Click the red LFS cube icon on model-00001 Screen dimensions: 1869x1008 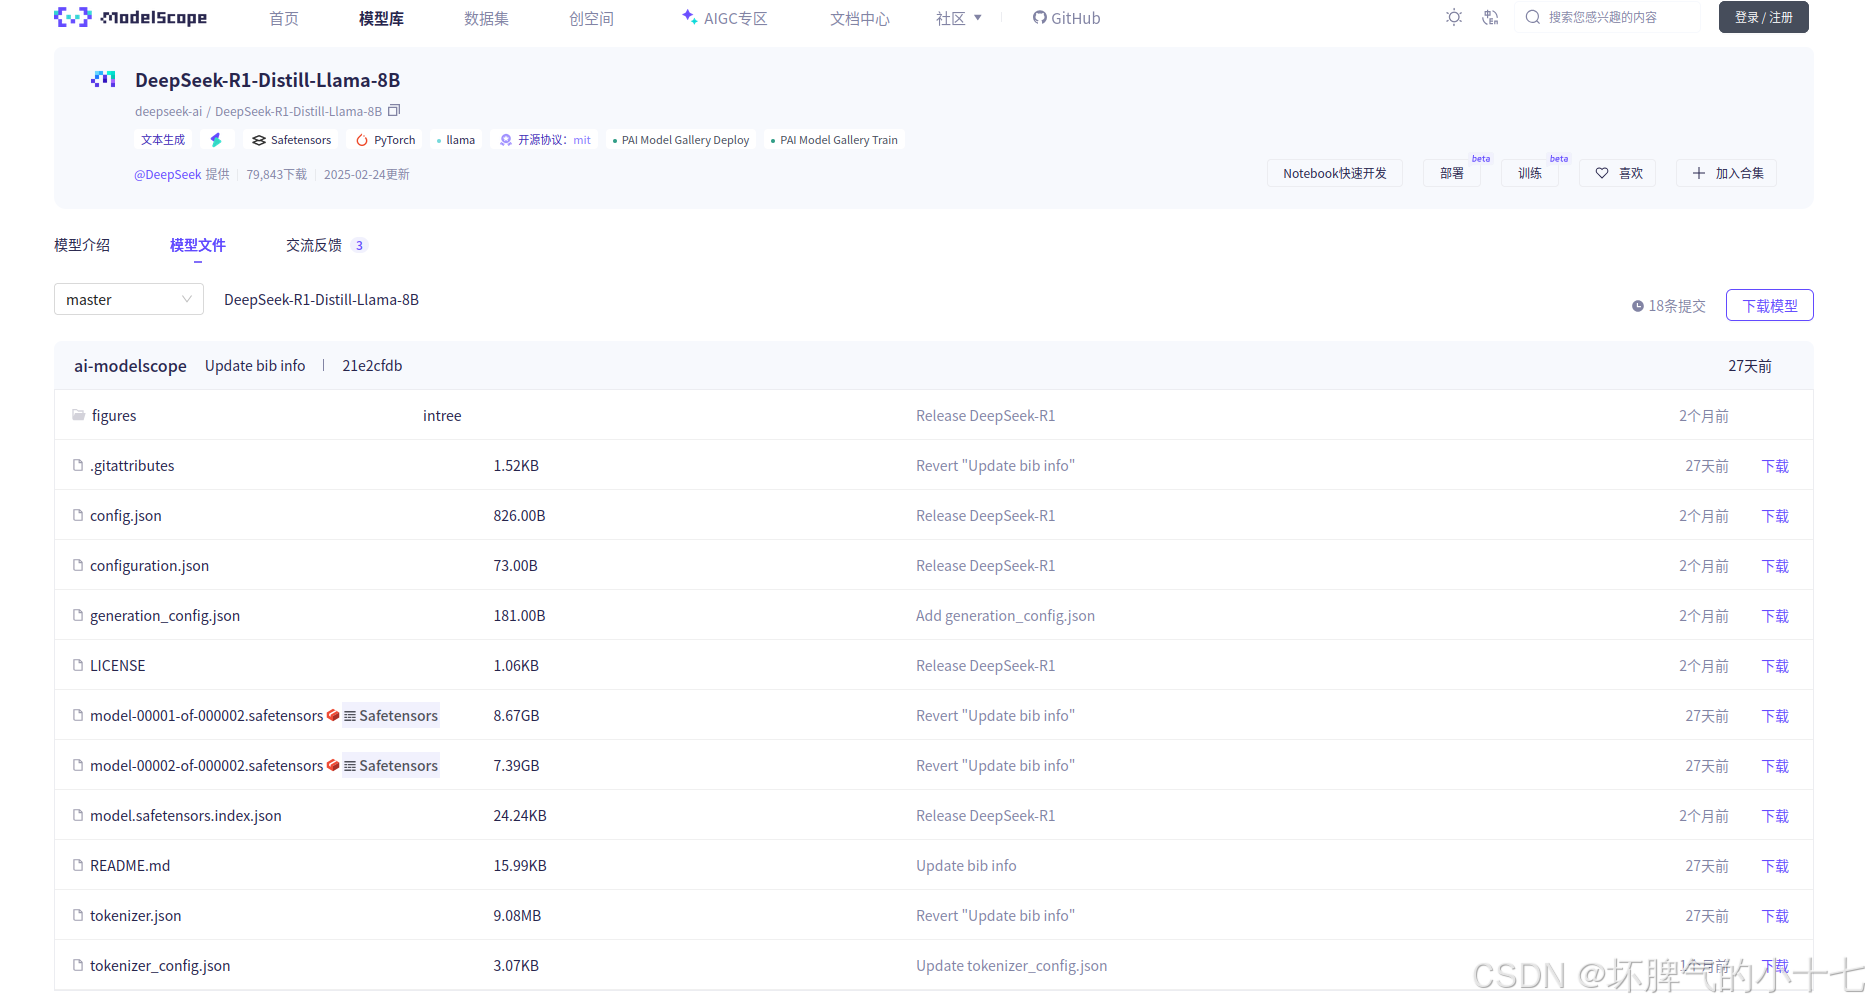point(333,715)
